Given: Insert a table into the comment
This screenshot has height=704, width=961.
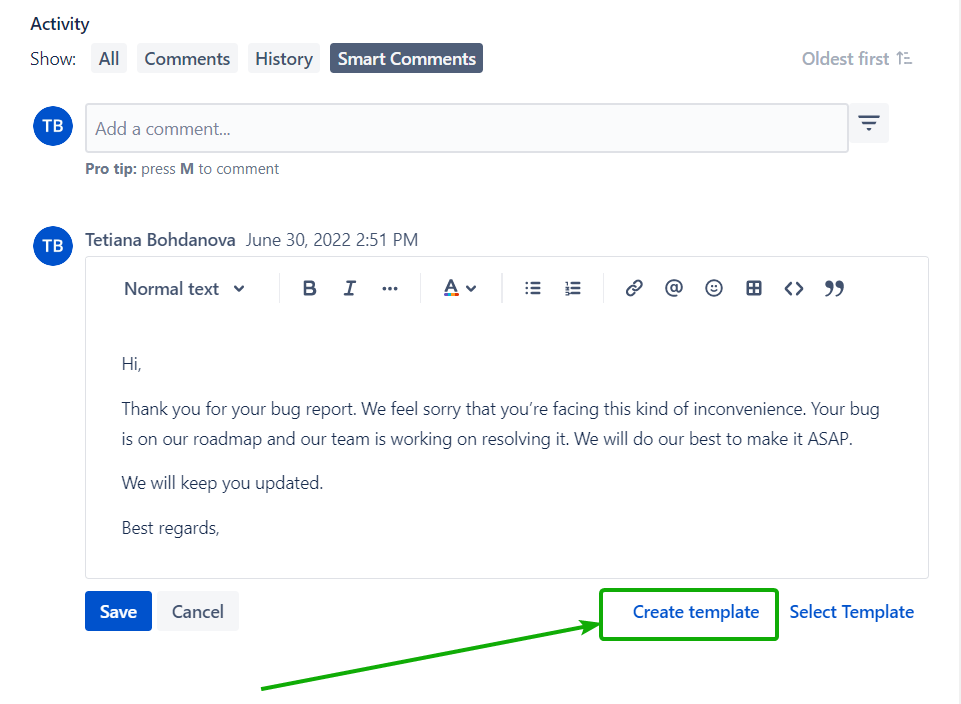Looking at the screenshot, I should click(x=754, y=288).
